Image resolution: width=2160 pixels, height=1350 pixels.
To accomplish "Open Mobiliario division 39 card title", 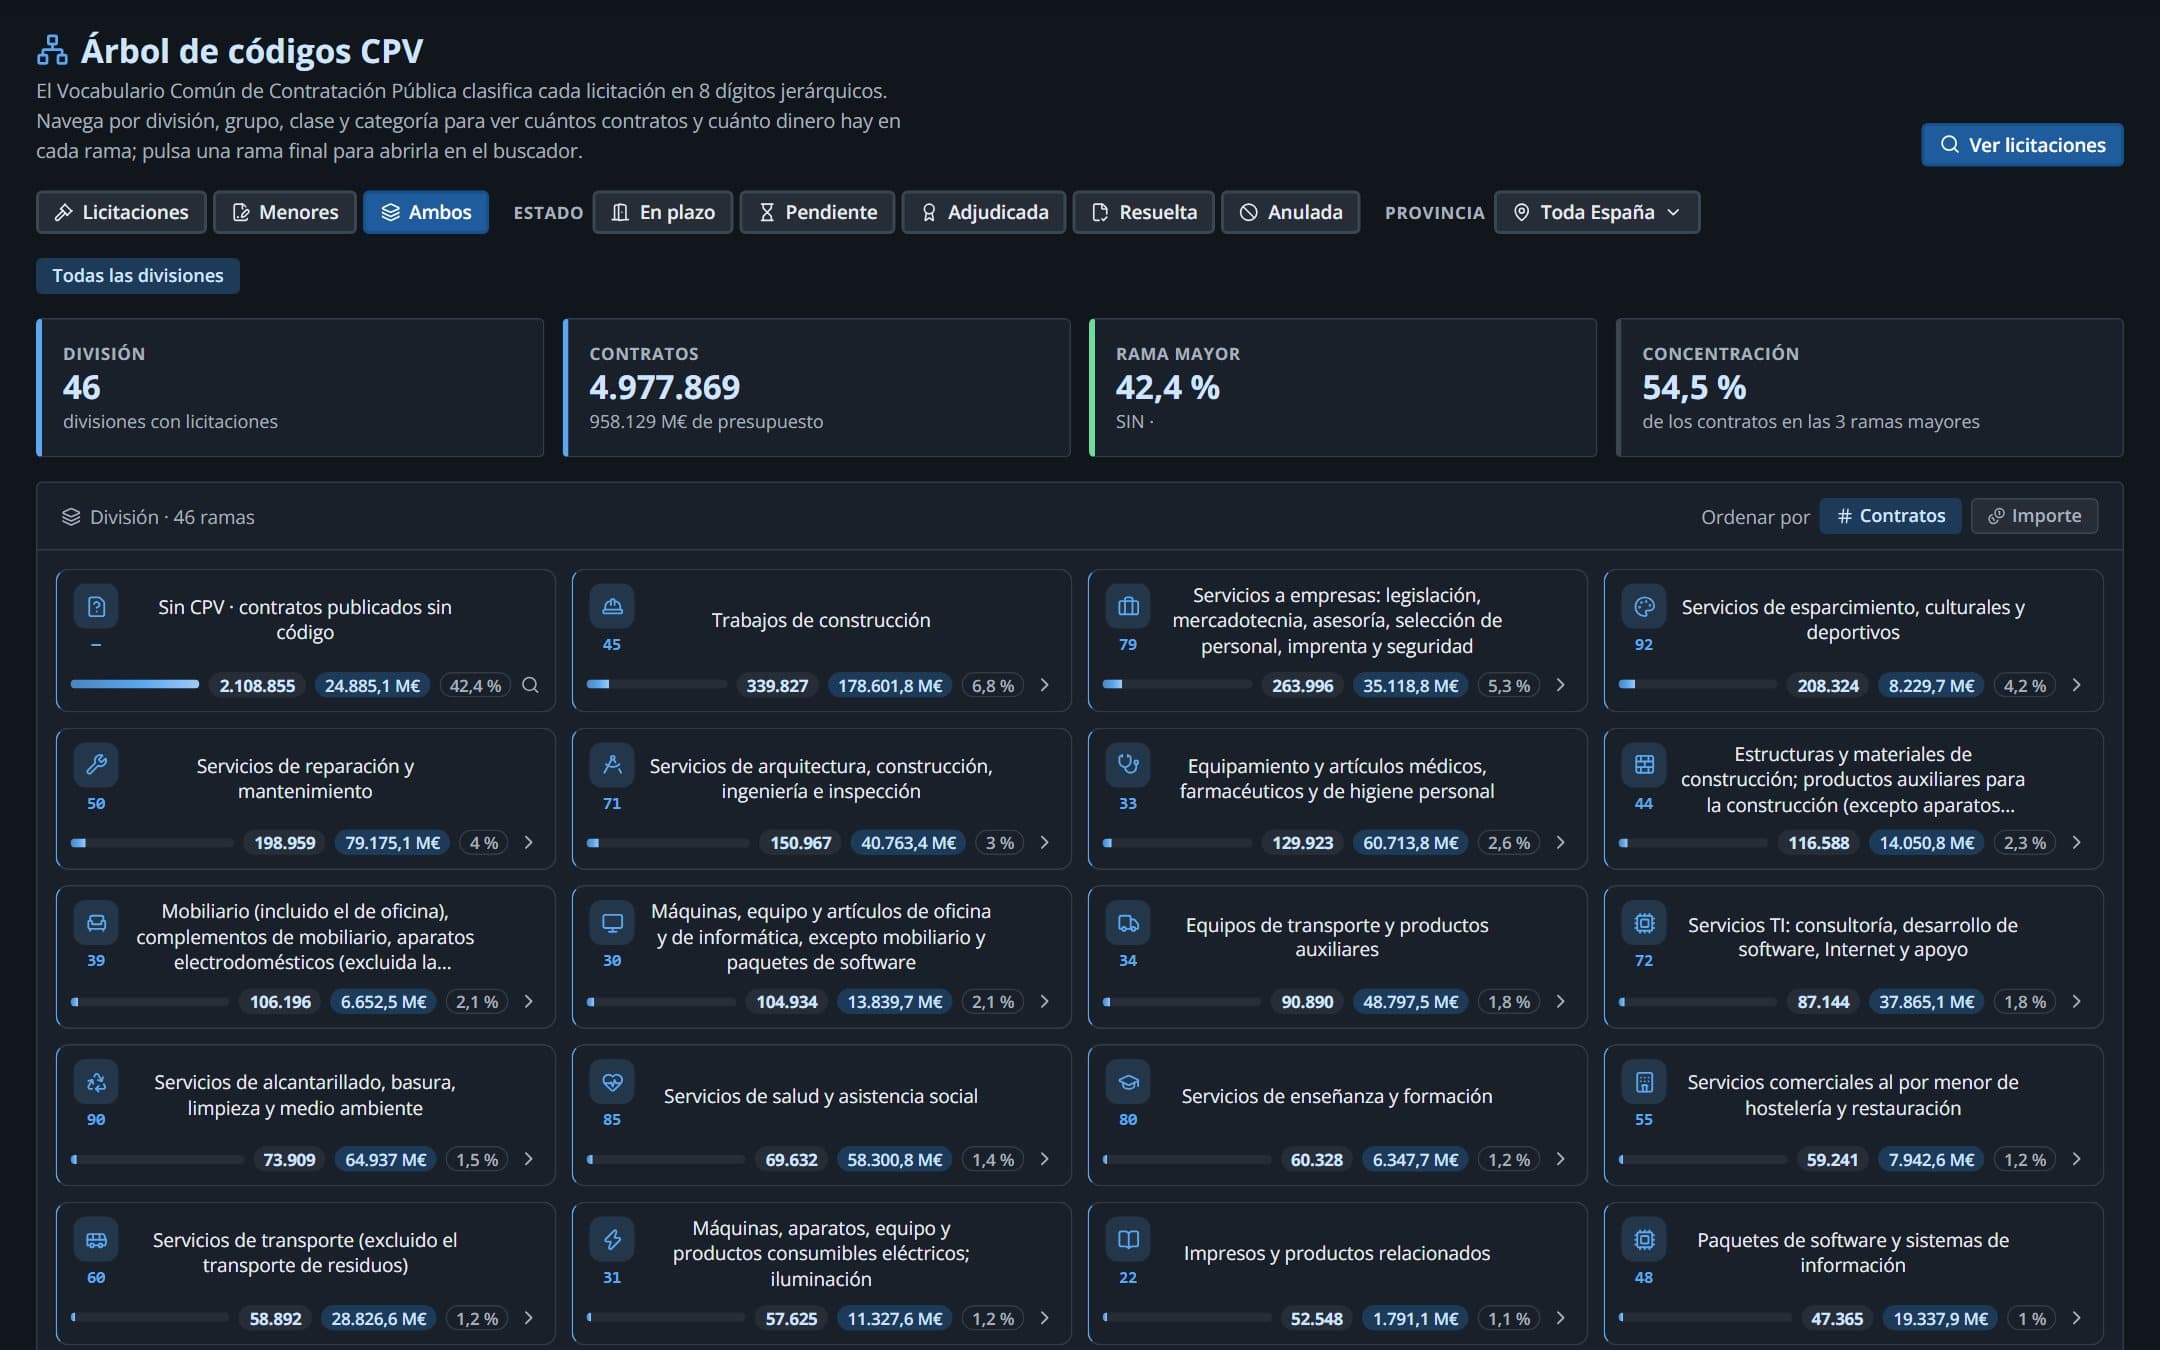I will 305,936.
